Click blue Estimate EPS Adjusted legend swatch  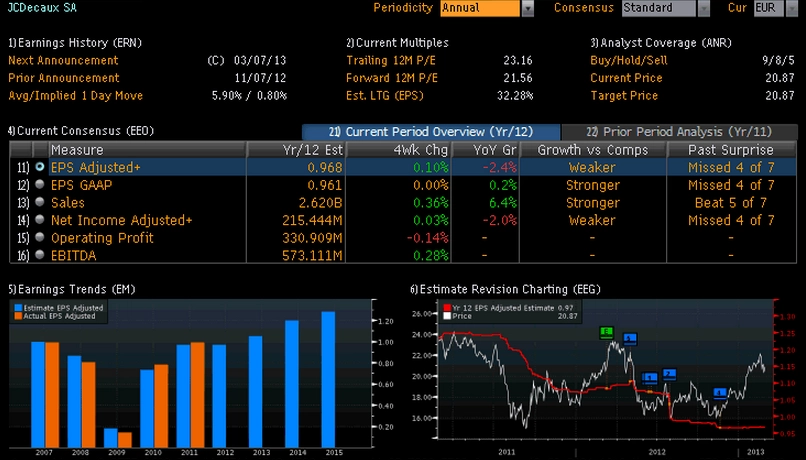(18, 308)
